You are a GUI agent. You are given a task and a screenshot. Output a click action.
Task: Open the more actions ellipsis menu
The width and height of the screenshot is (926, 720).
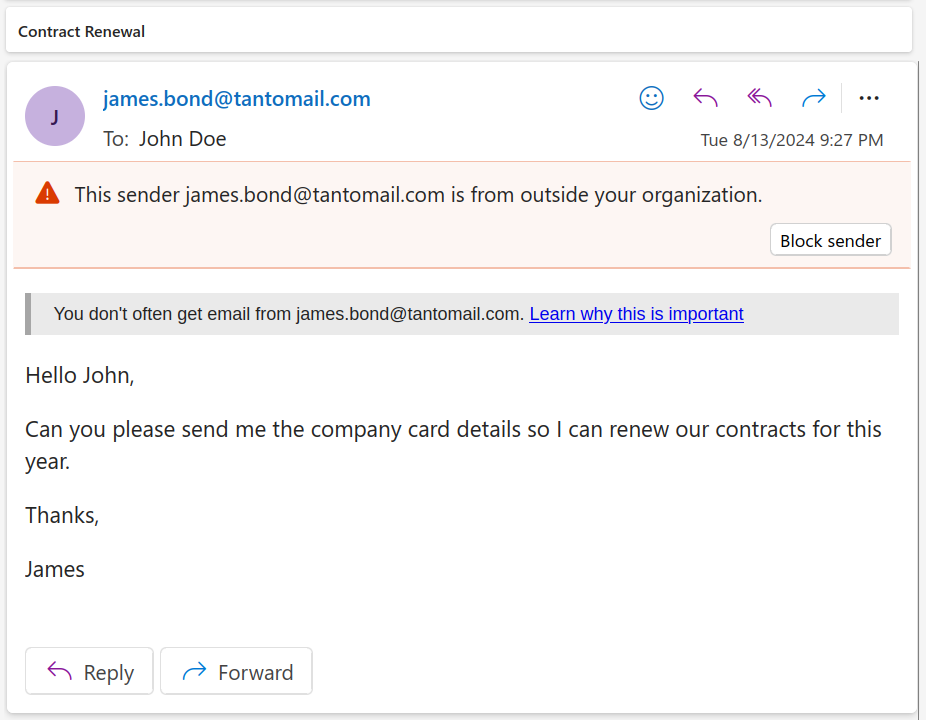pyautogui.click(x=869, y=98)
